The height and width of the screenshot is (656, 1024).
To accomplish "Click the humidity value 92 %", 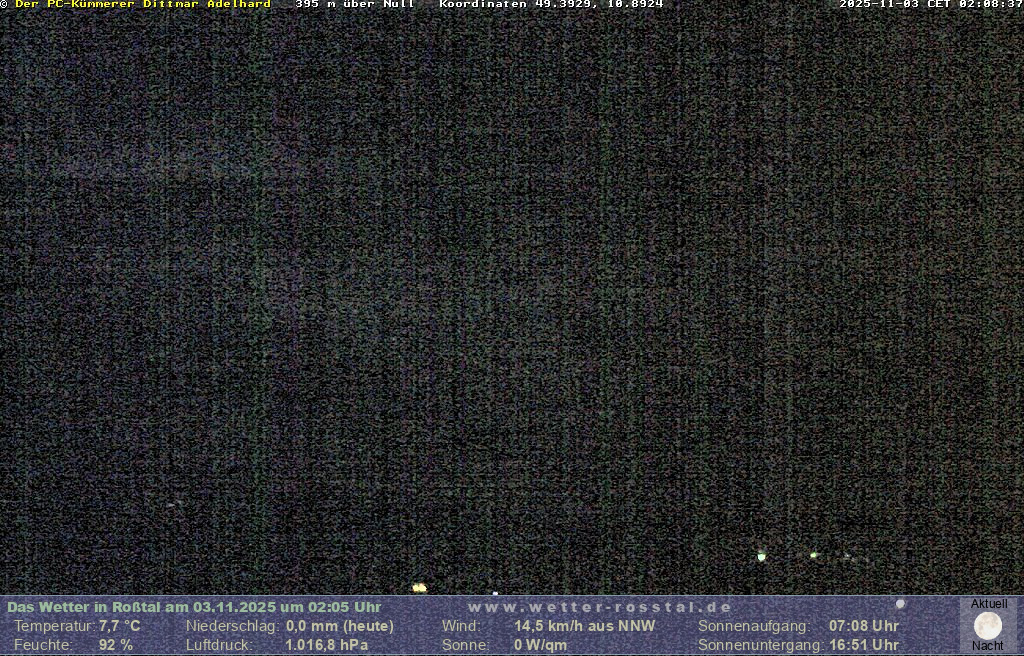I will (x=115, y=645).
